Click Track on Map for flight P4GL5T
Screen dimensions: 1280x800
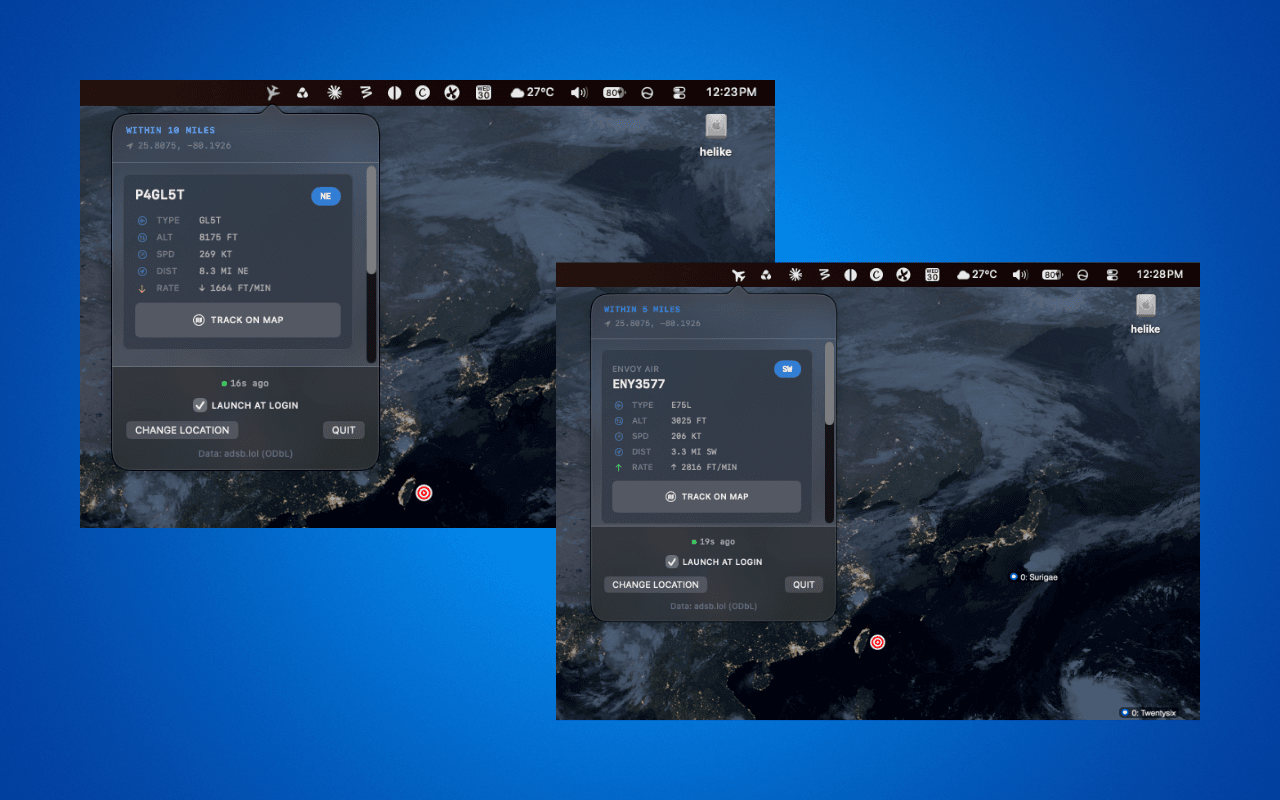(238, 320)
